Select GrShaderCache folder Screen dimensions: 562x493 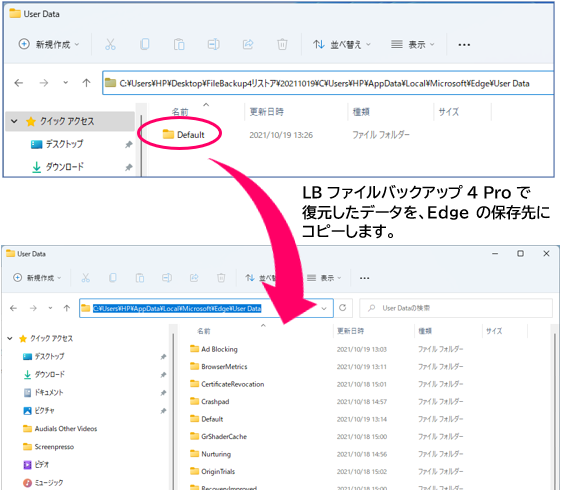coord(218,437)
